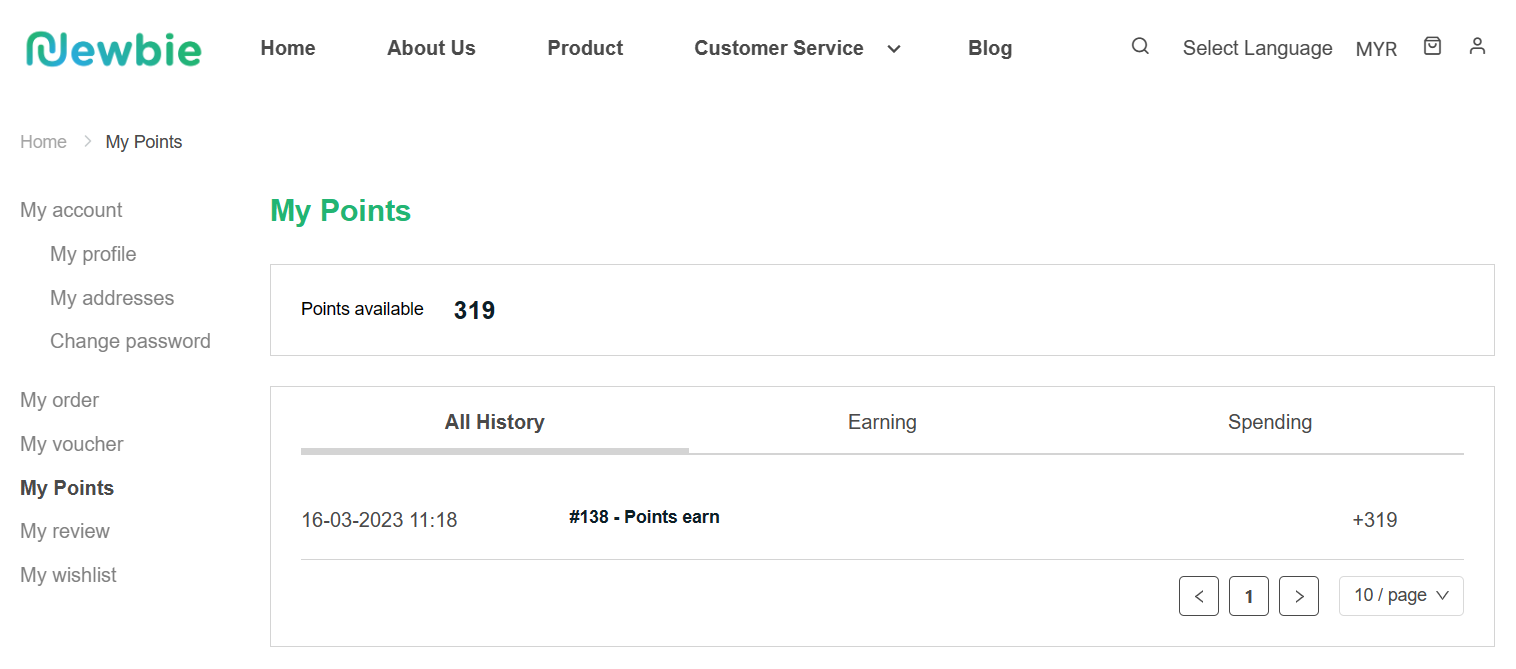This screenshot has height=669, width=1516.
Task: Go to next page arrow
Action: pyautogui.click(x=1299, y=596)
